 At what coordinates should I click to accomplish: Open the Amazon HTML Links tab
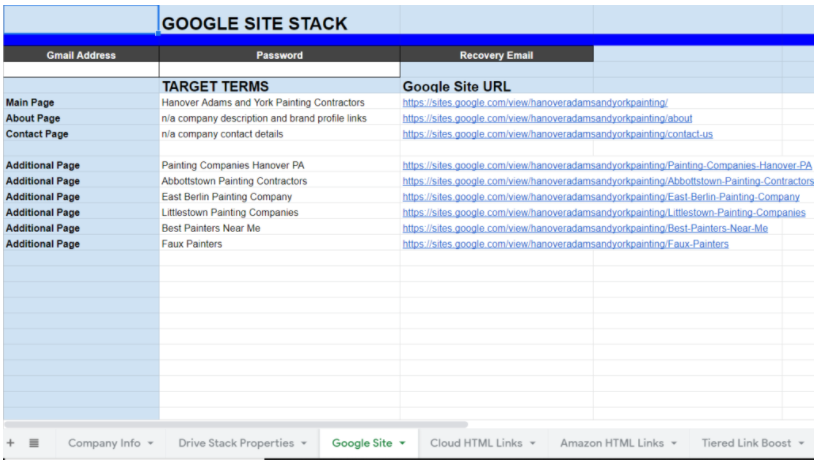coord(612,443)
